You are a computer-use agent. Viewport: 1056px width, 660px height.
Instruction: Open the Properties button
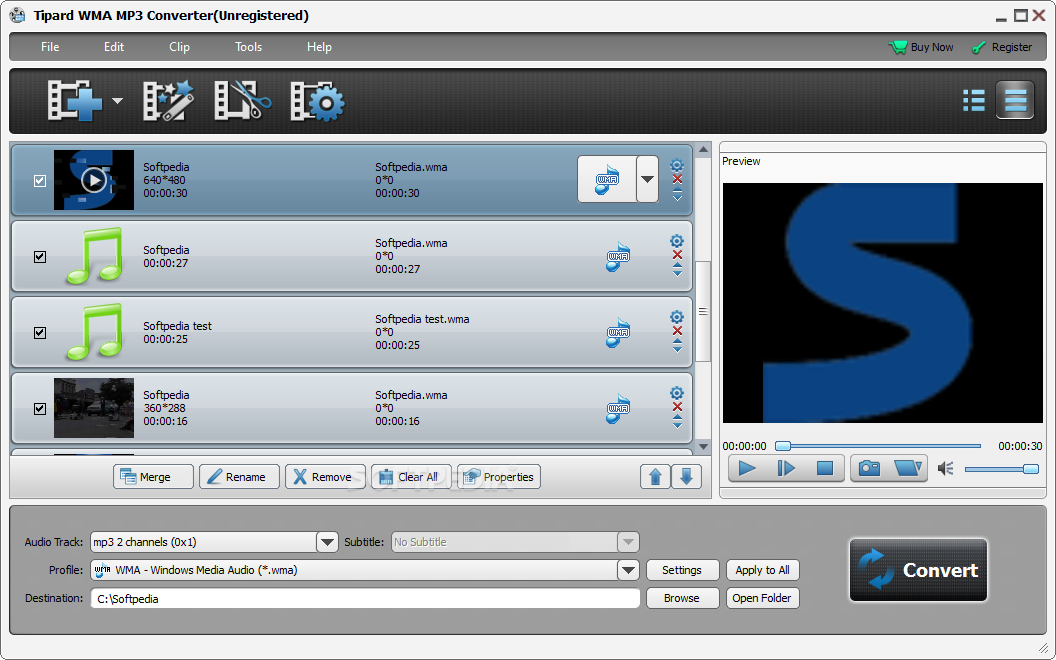tap(499, 477)
